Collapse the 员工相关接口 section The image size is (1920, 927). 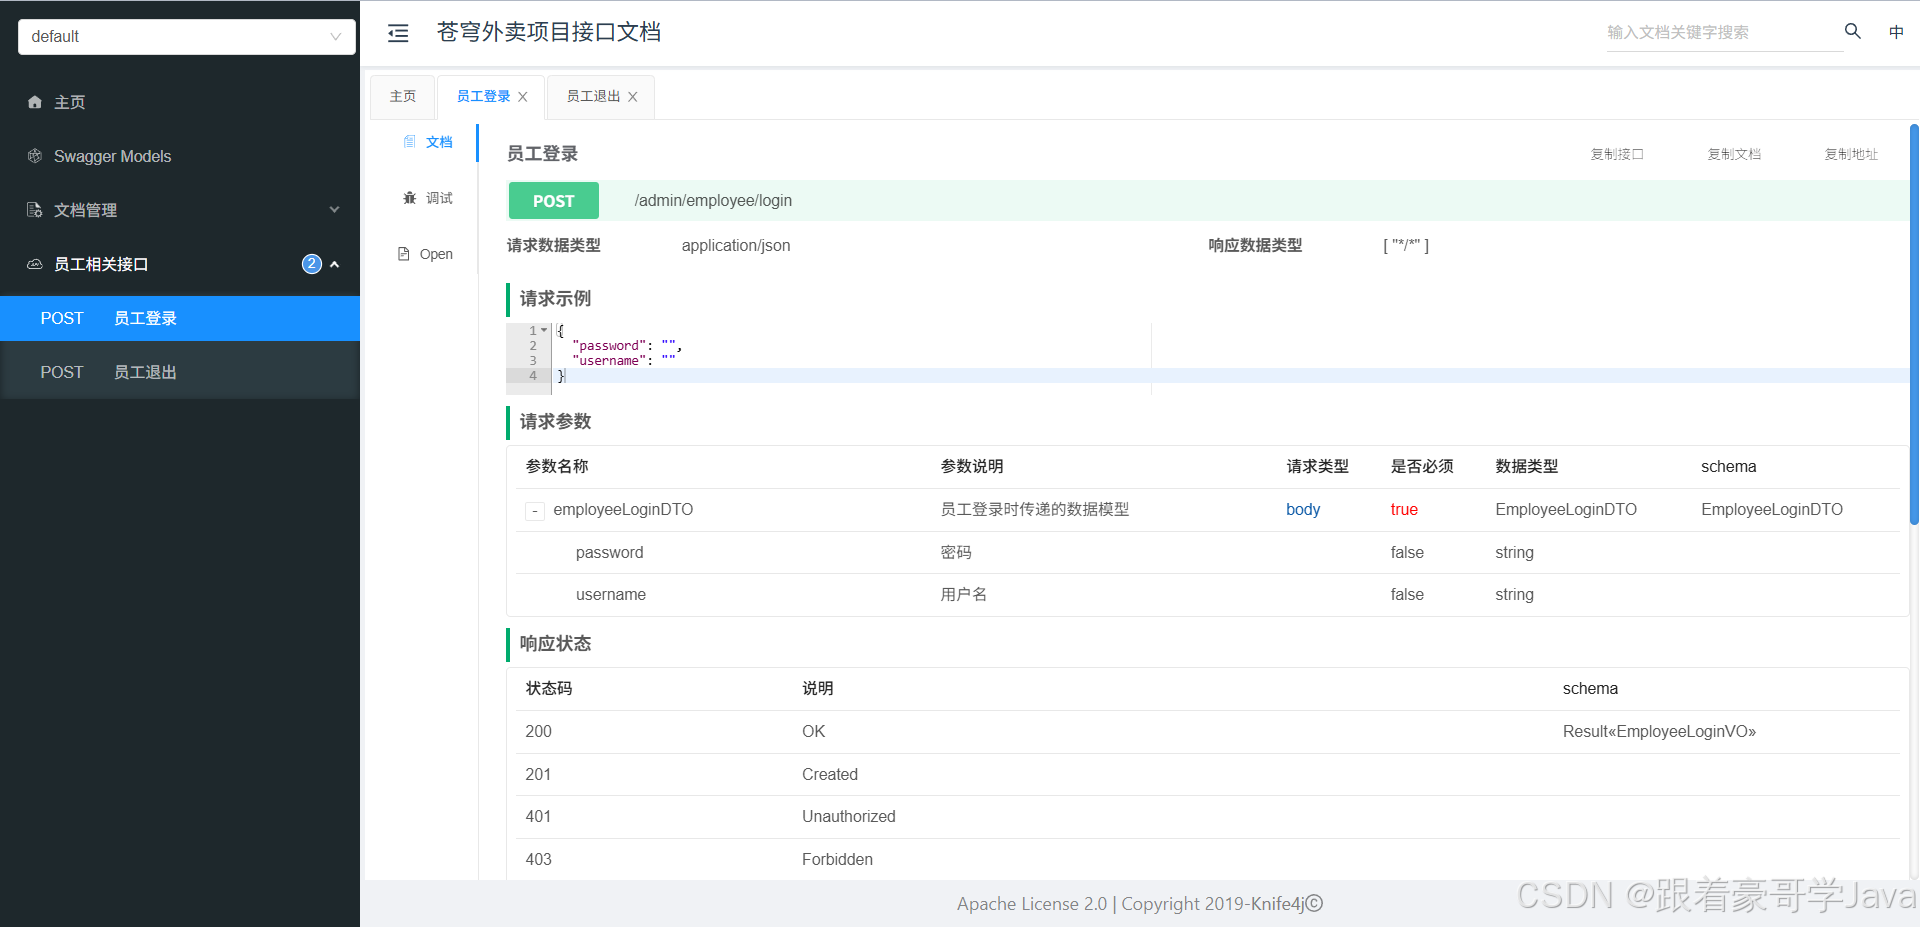click(x=334, y=264)
